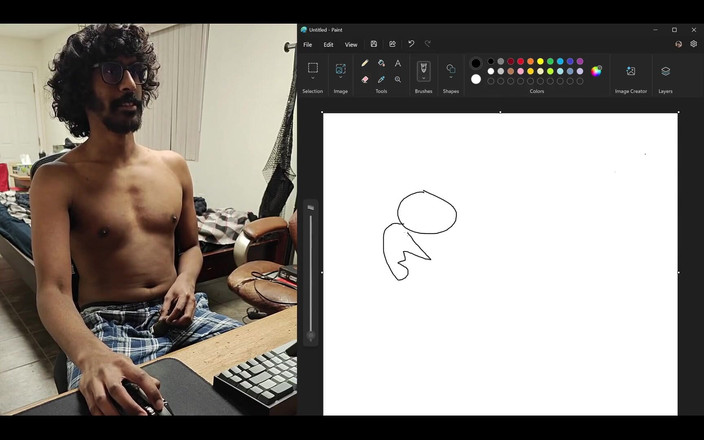Viewport: 704px width, 440px height.
Task: Select the Color 2 white circle
Action: [x=476, y=79]
